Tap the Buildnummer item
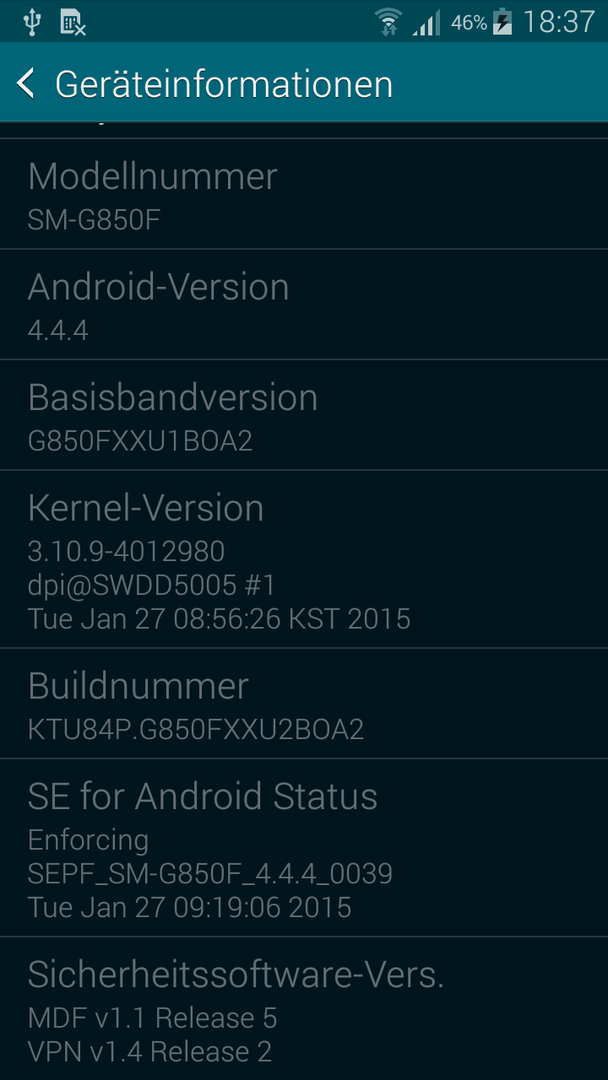Image resolution: width=608 pixels, height=1080 pixels. pyautogui.click(x=304, y=703)
